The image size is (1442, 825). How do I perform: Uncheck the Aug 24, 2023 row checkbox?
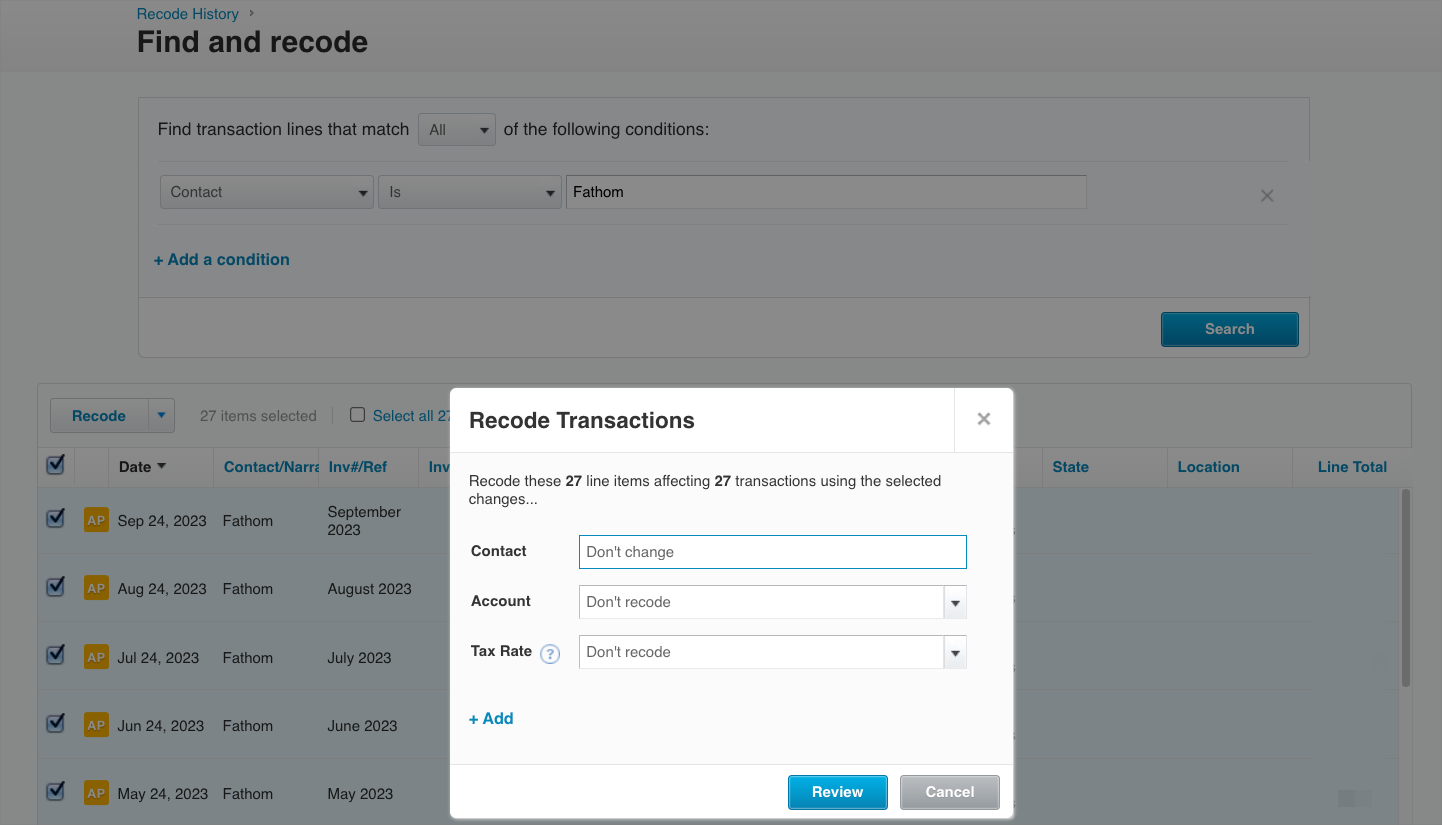point(55,587)
